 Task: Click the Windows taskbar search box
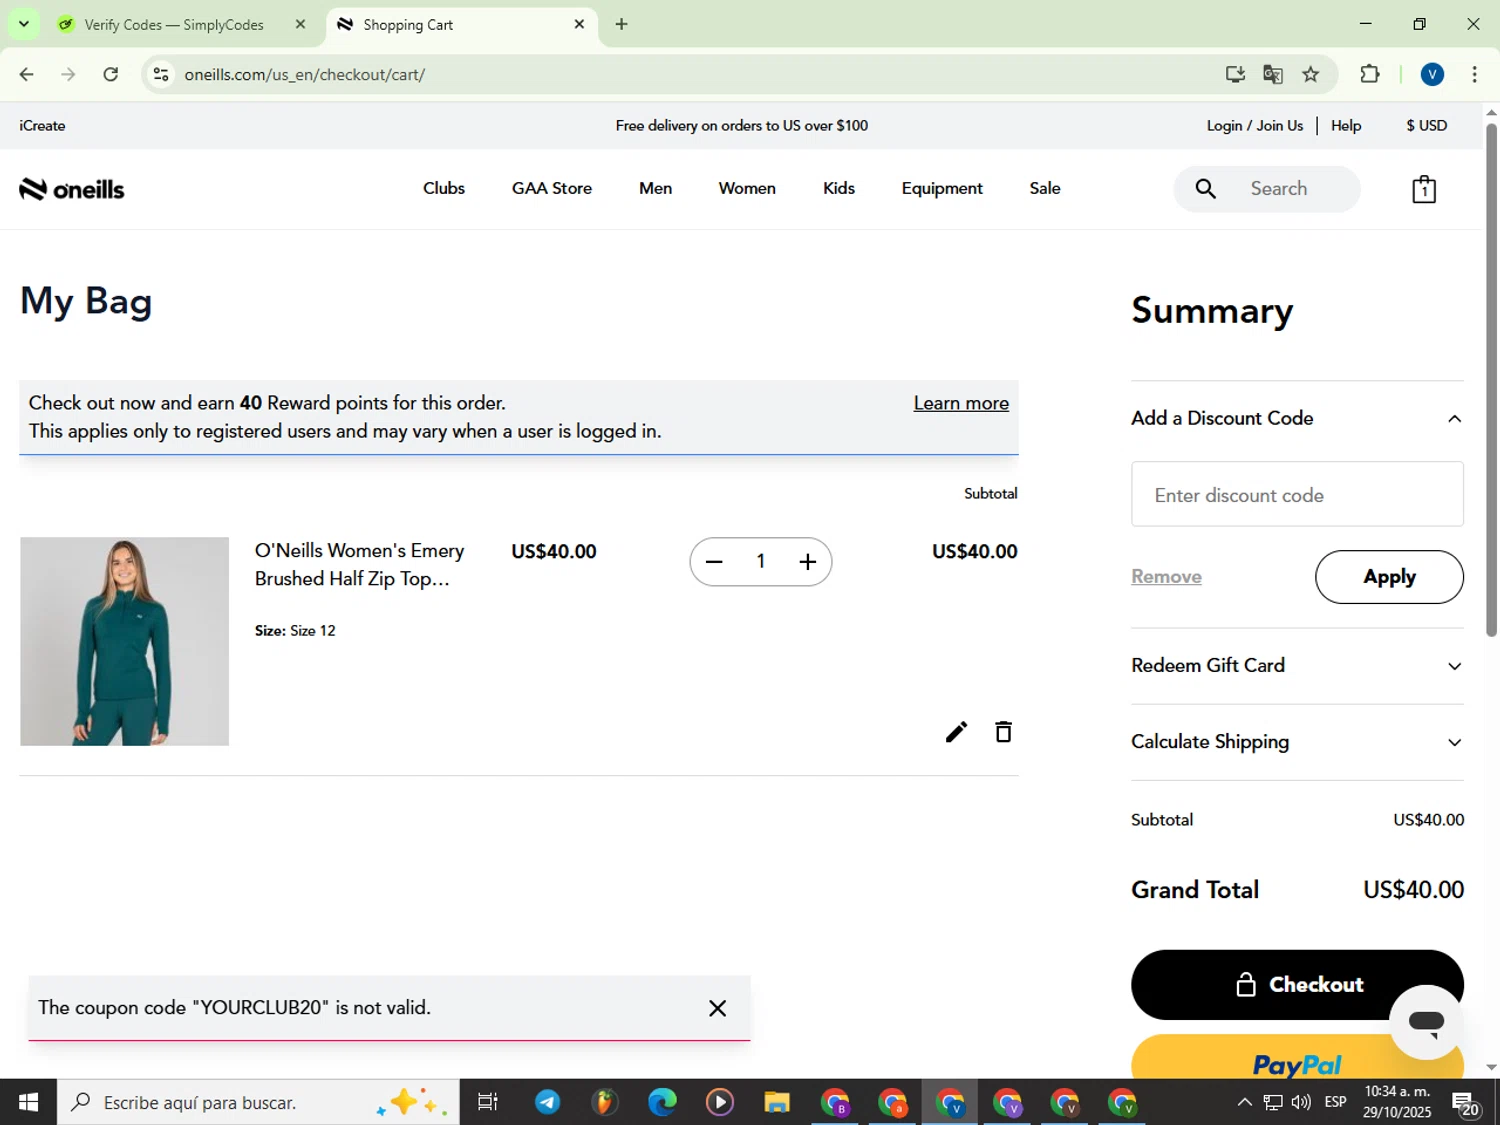(x=258, y=1102)
